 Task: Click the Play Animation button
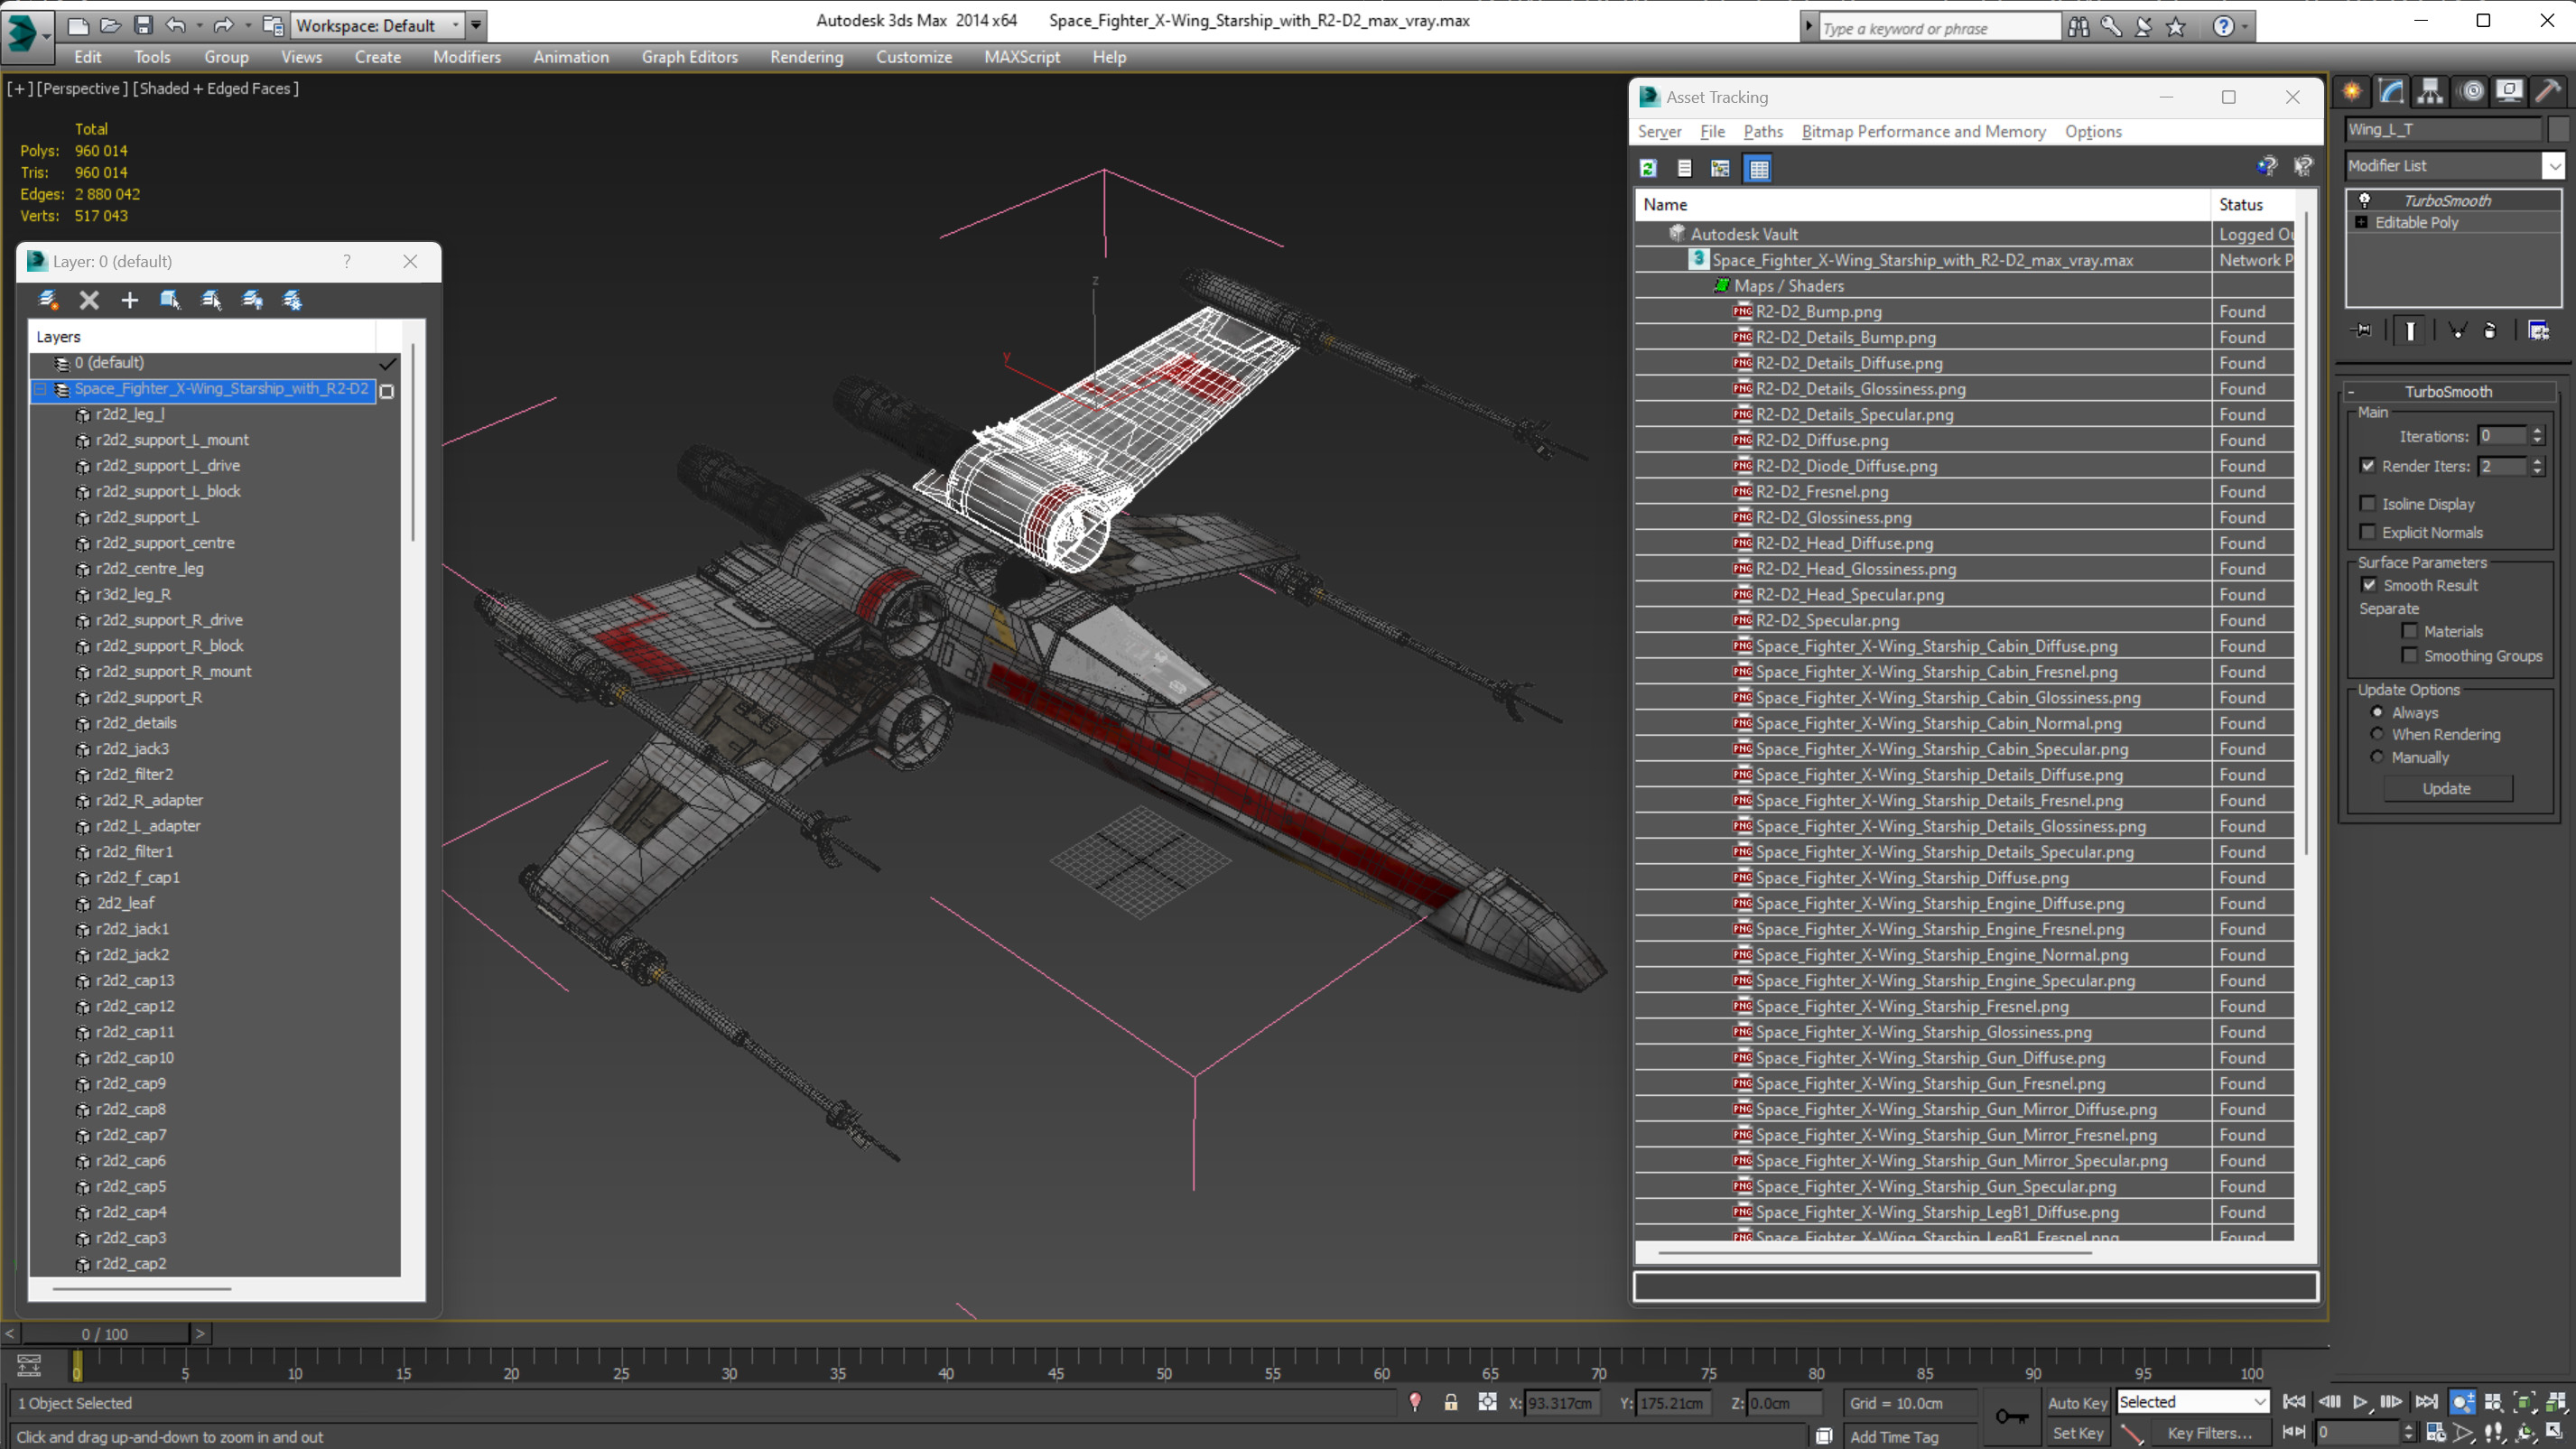(x=2360, y=1402)
